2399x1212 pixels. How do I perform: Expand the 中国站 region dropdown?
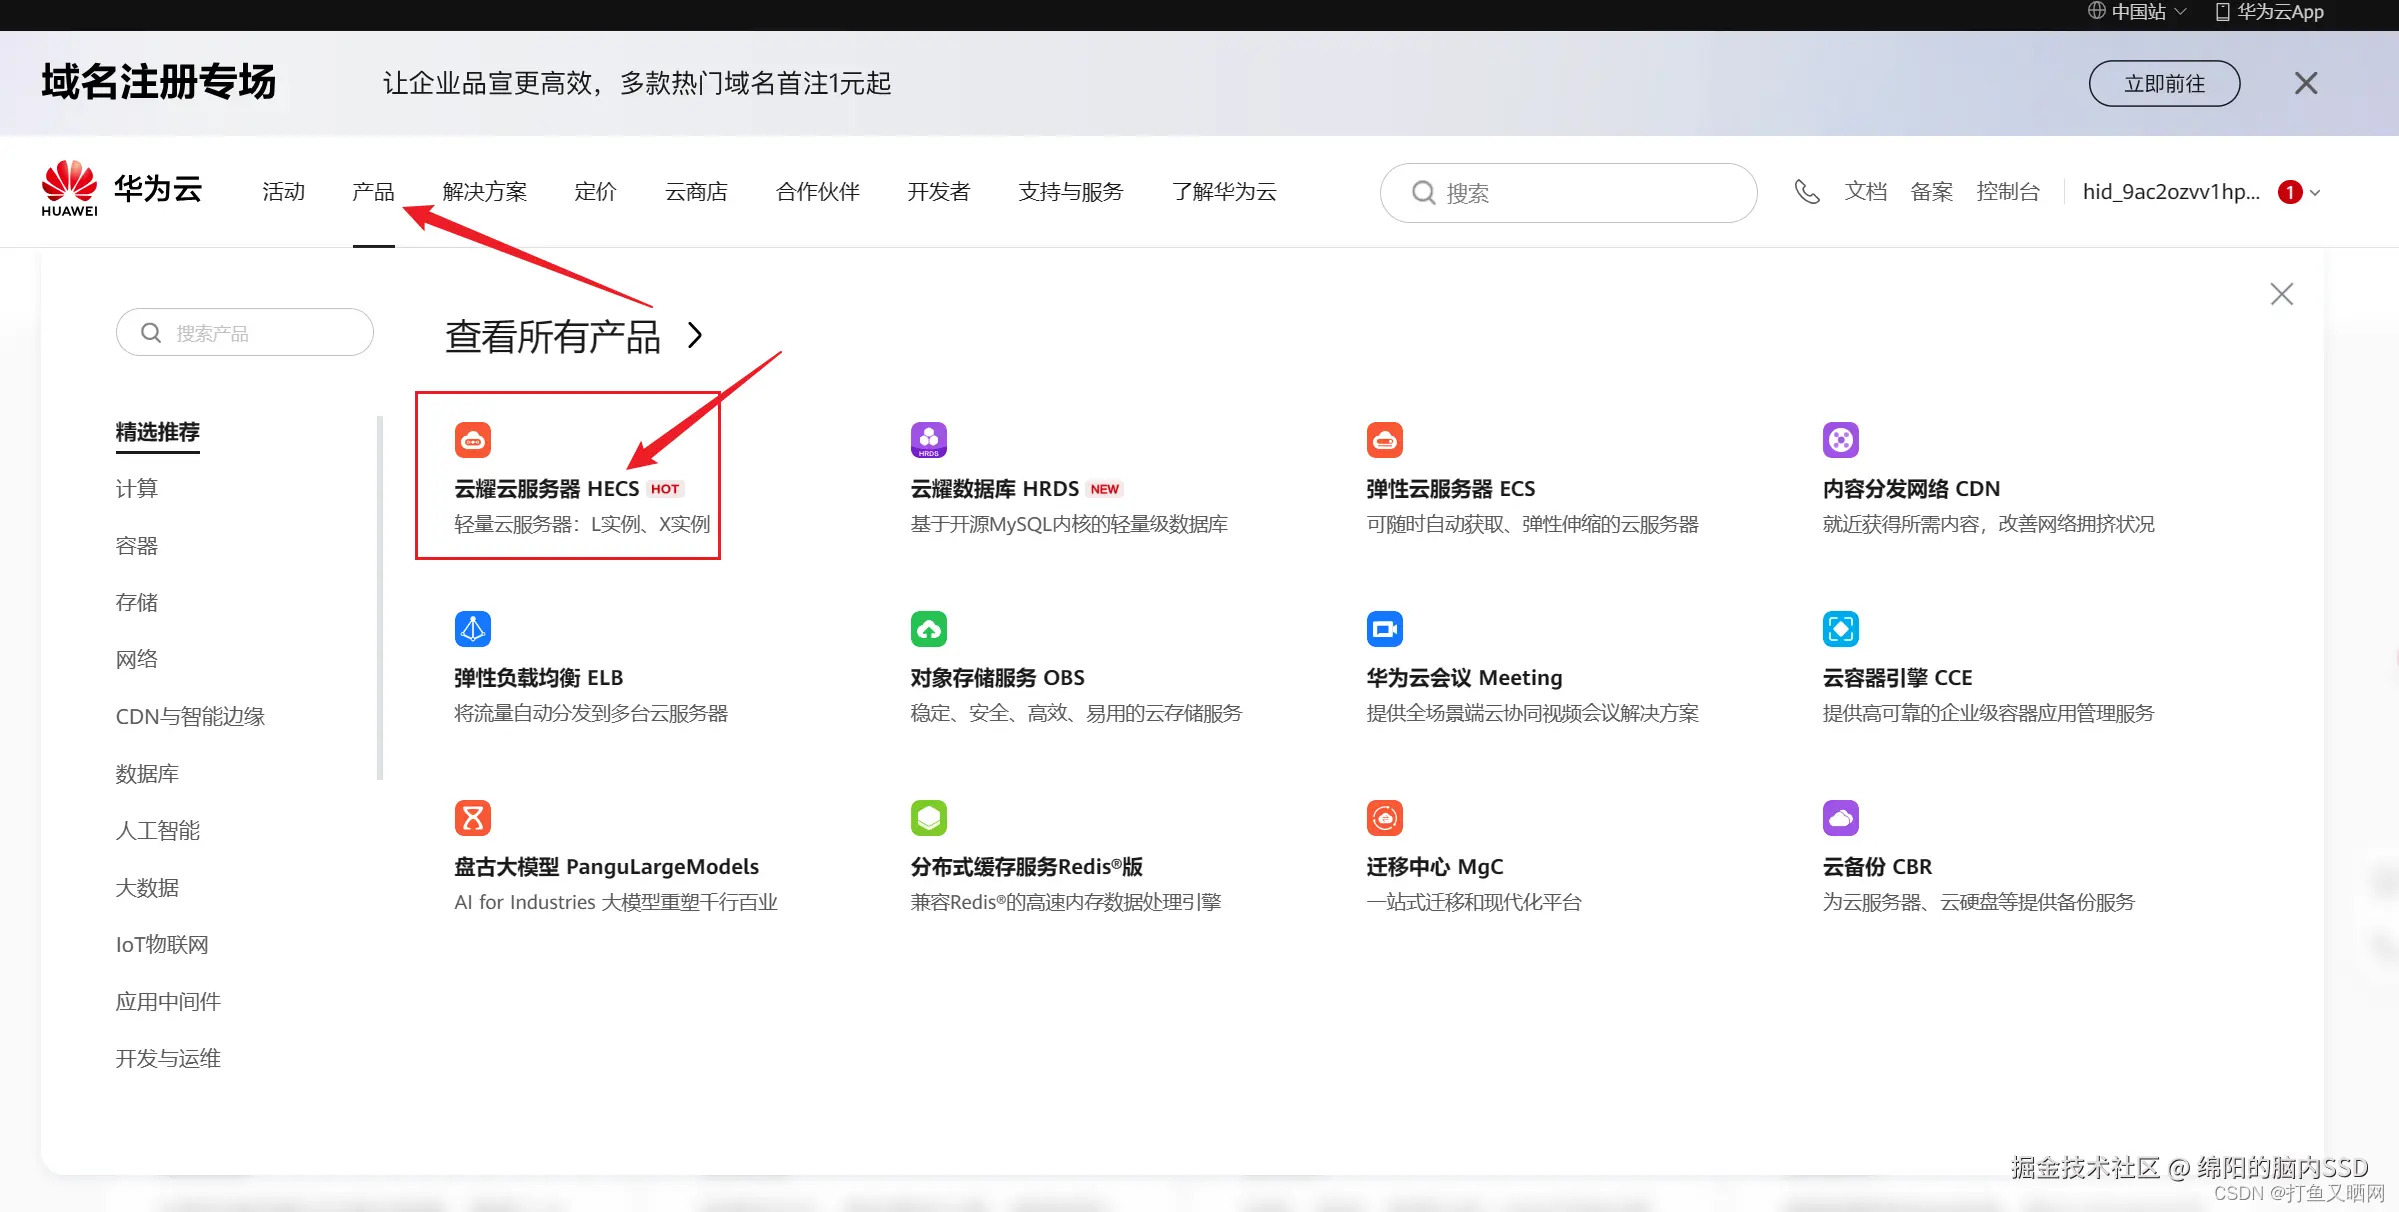[2138, 12]
